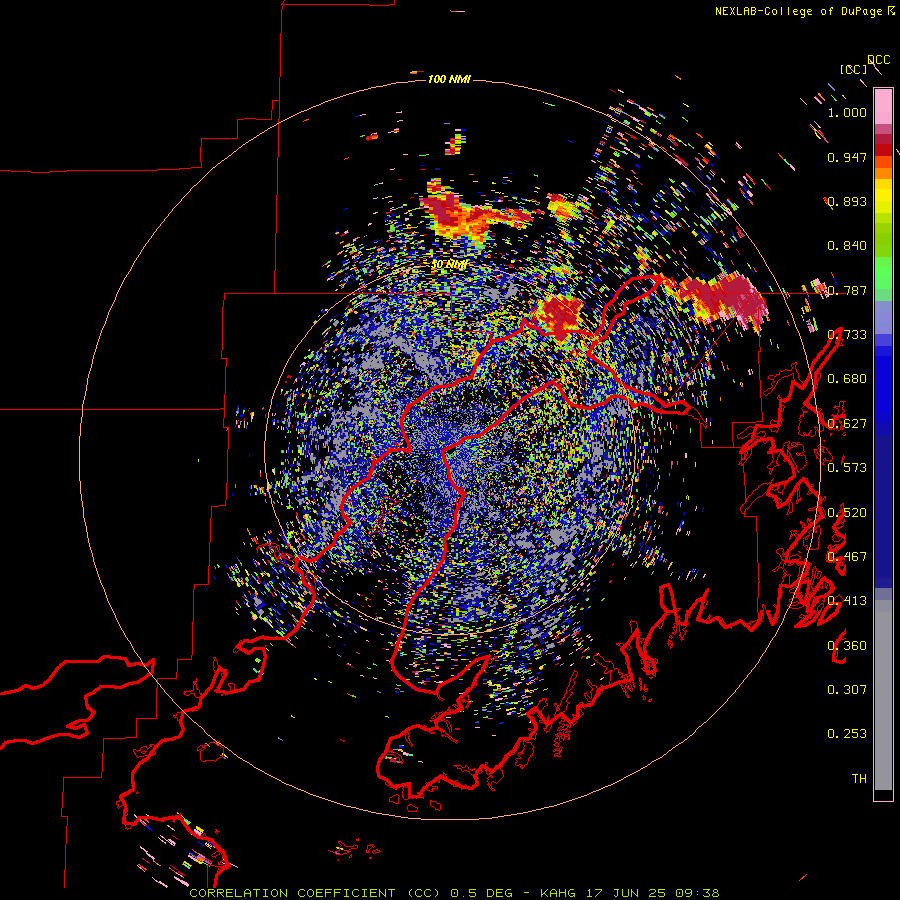Click the 17 JUN 25 09:38 timestamp
Screen dimensions: 900x900
pos(653,893)
